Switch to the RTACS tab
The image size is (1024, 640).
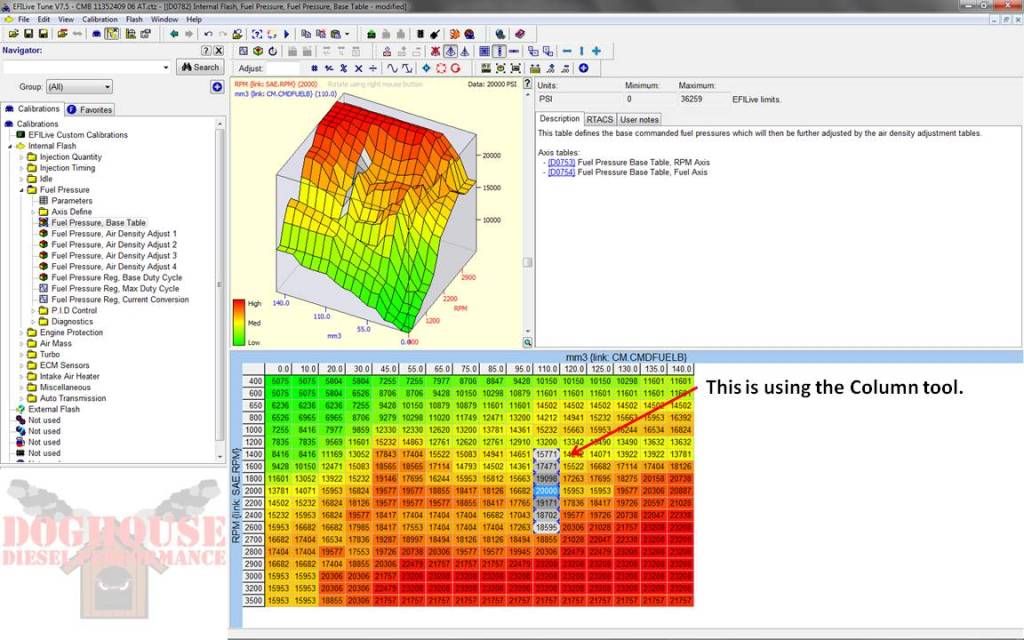tap(600, 120)
